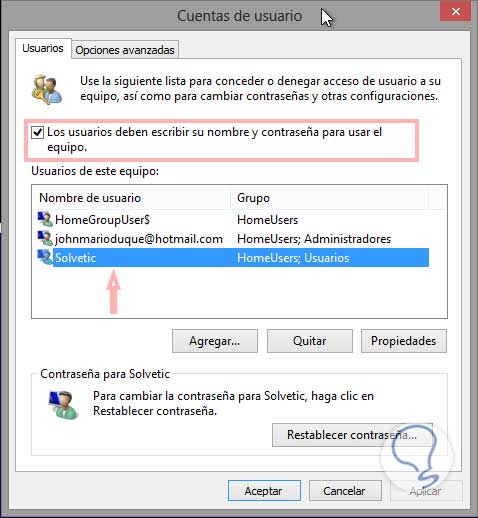Sort by Grupo column header
The image size is (478, 518).
point(329,198)
